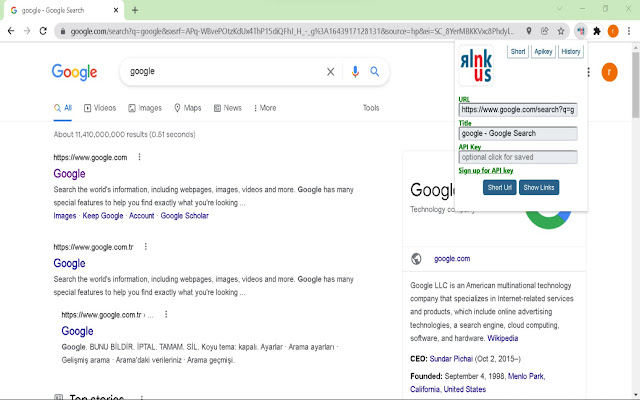This screenshot has width=640, height=400.
Task: Bookmark this page with the star icon
Action: point(561,31)
